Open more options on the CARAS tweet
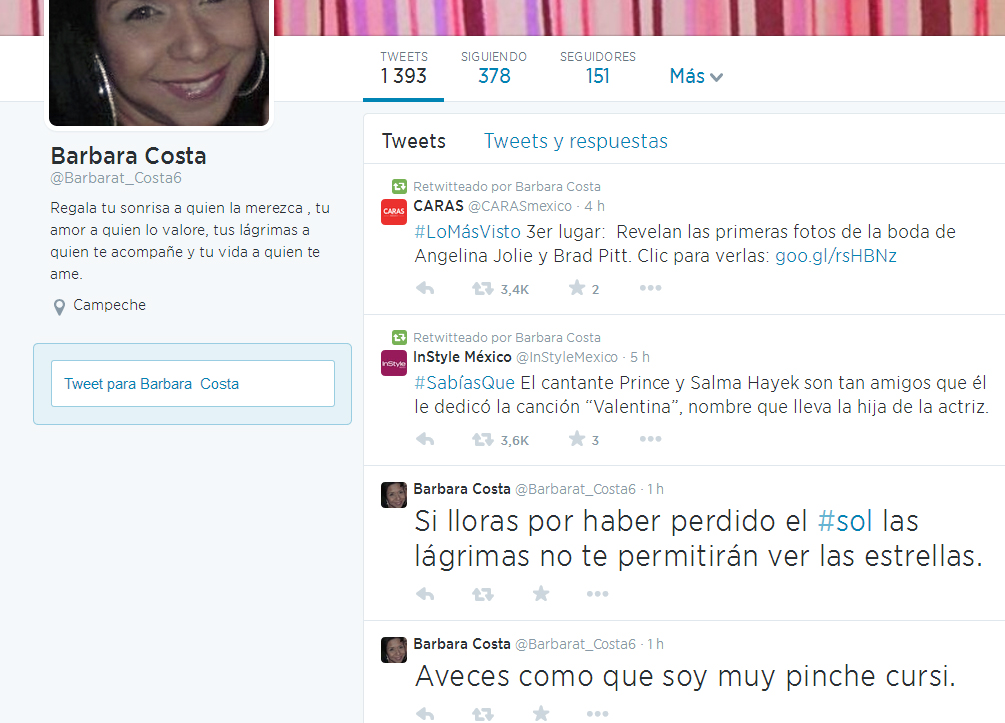 (650, 289)
